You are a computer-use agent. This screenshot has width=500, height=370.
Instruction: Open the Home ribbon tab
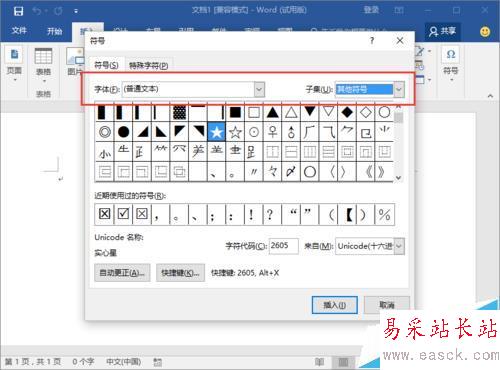click(54, 31)
